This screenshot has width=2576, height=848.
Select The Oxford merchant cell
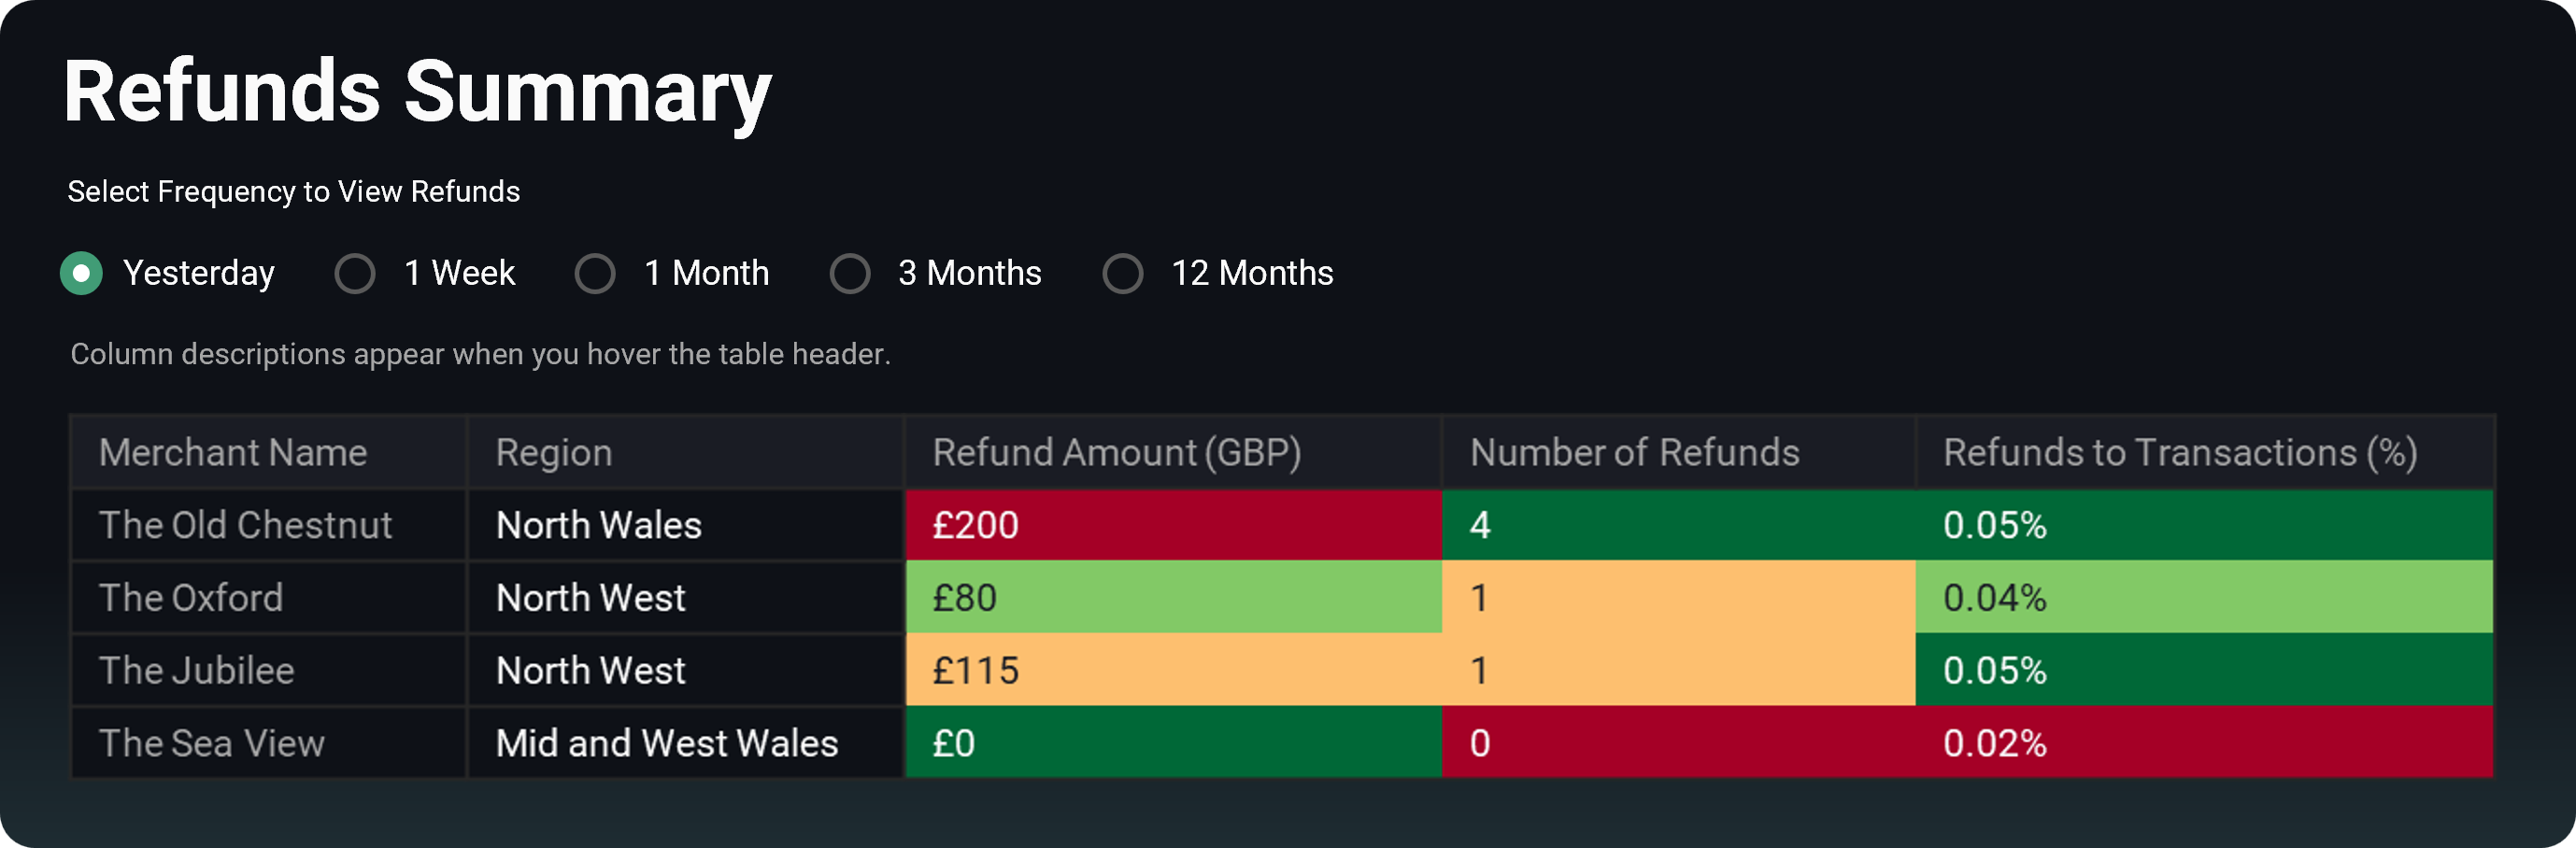coord(191,598)
